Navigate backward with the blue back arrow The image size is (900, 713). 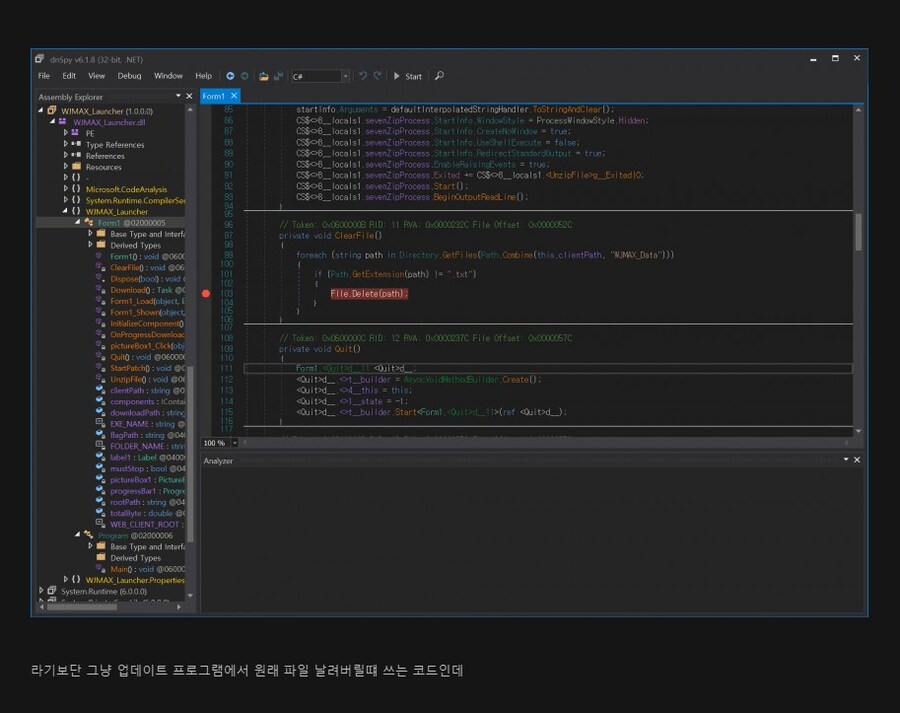click(230, 76)
